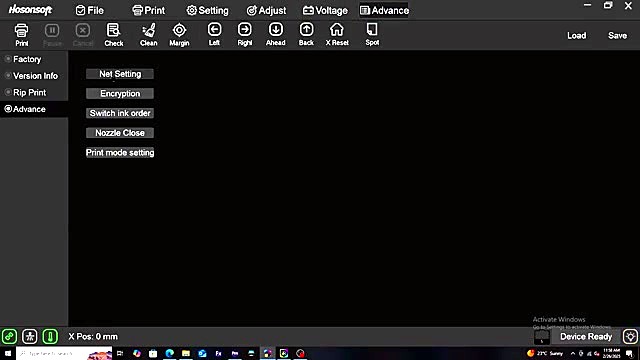640x360 pixels.
Task: Click Save configuration button
Action: tap(617, 36)
